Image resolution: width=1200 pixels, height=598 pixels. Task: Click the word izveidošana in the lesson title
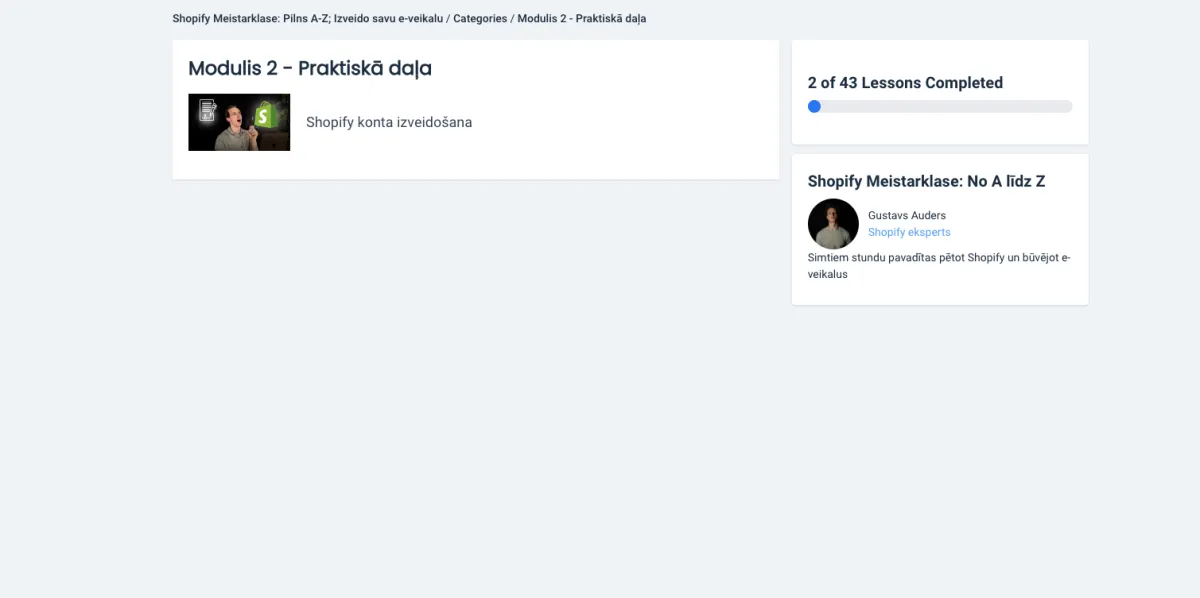coord(433,122)
